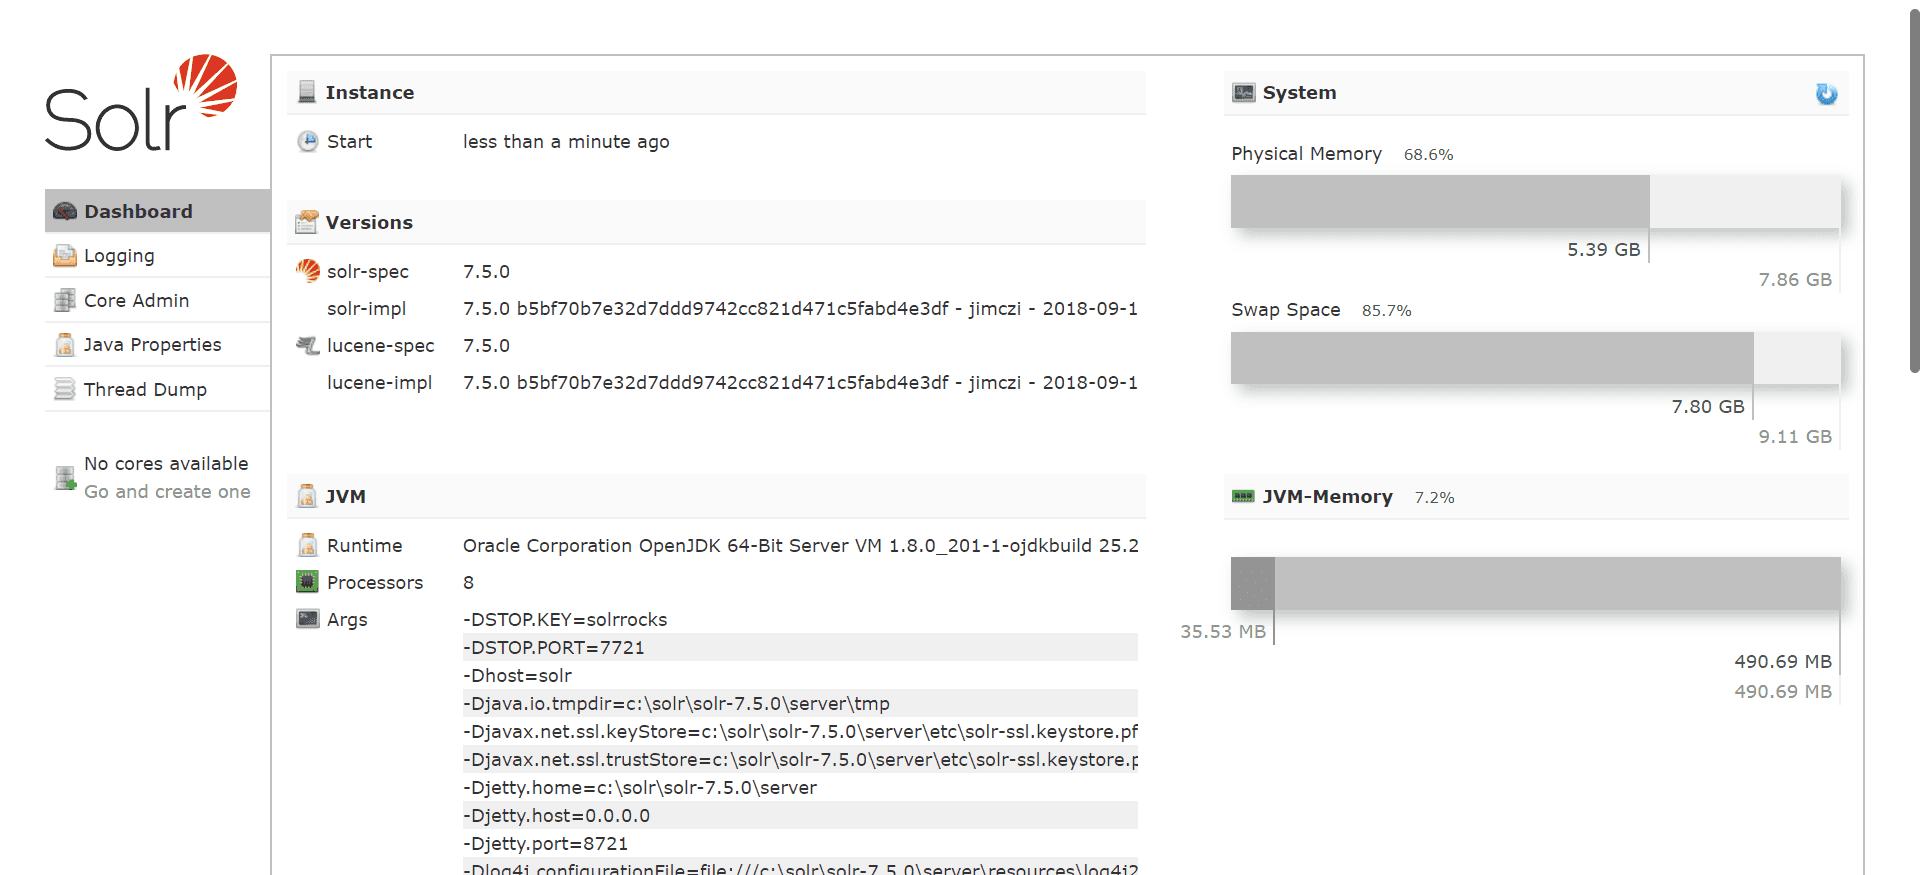This screenshot has width=1920, height=875.
Task: Click the 7.2% JVM-Memory percentage
Action: click(x=1434, y=498)
